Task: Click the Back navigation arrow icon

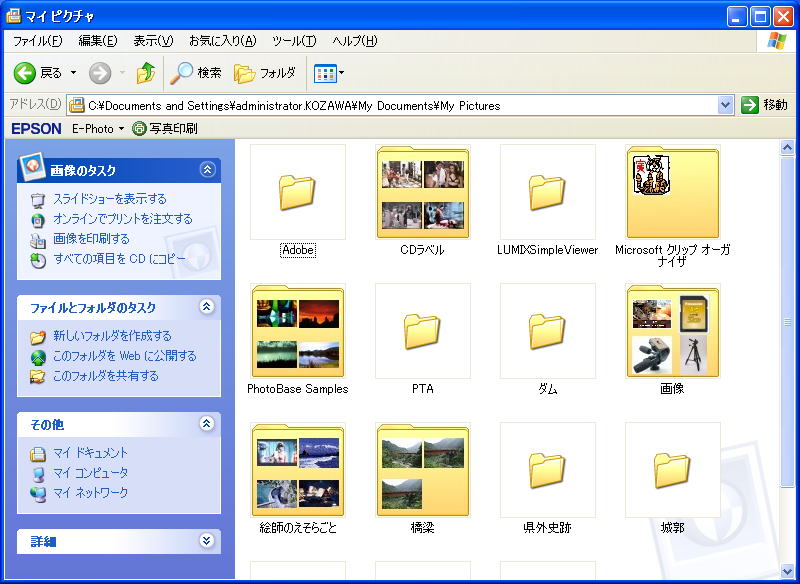Action: (x=25, y=73)
